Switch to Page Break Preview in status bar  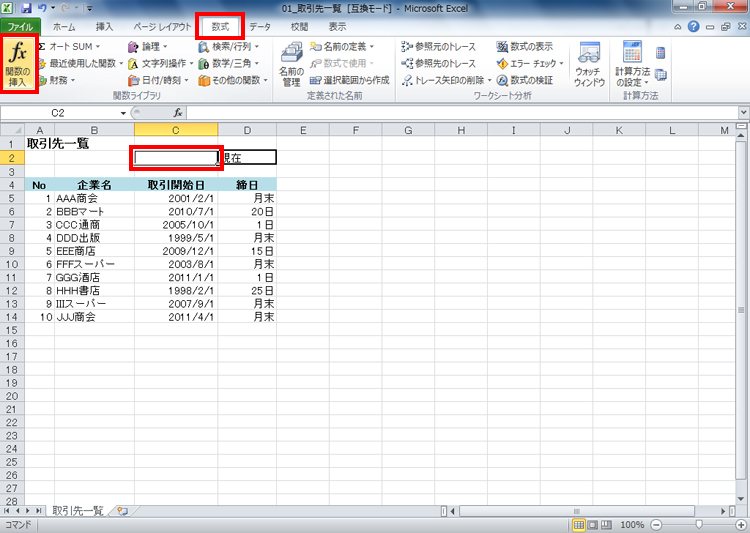click(x=607, y=525)
